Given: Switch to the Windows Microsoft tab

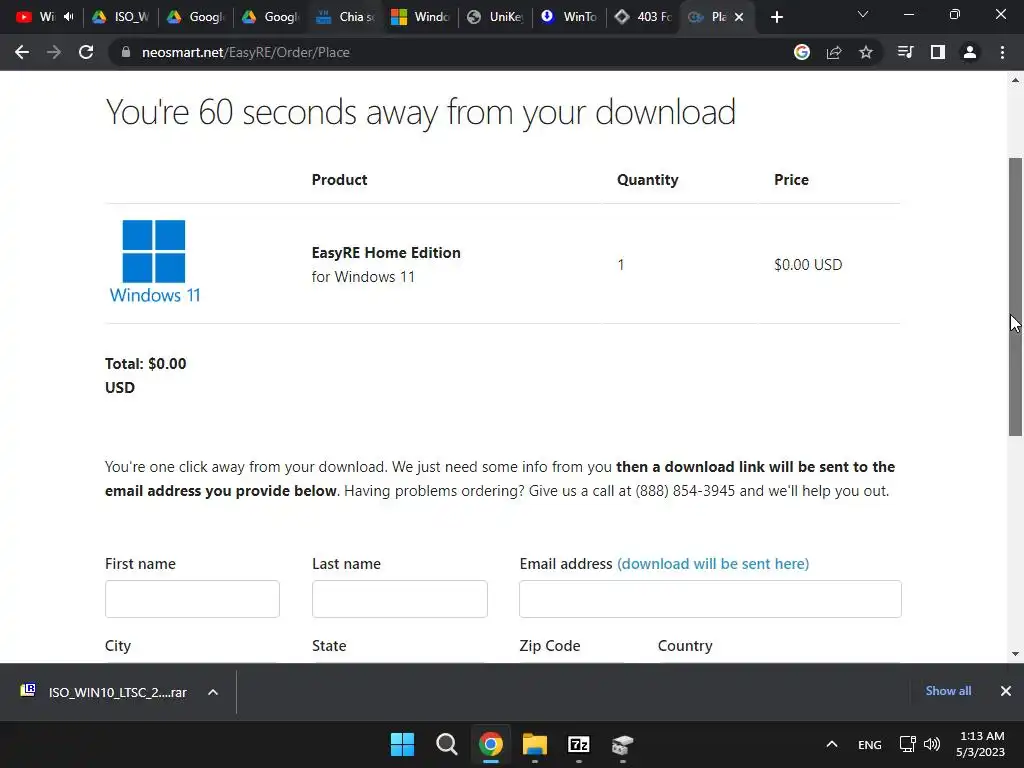Looking at the screenshot, I should (421, 17).
